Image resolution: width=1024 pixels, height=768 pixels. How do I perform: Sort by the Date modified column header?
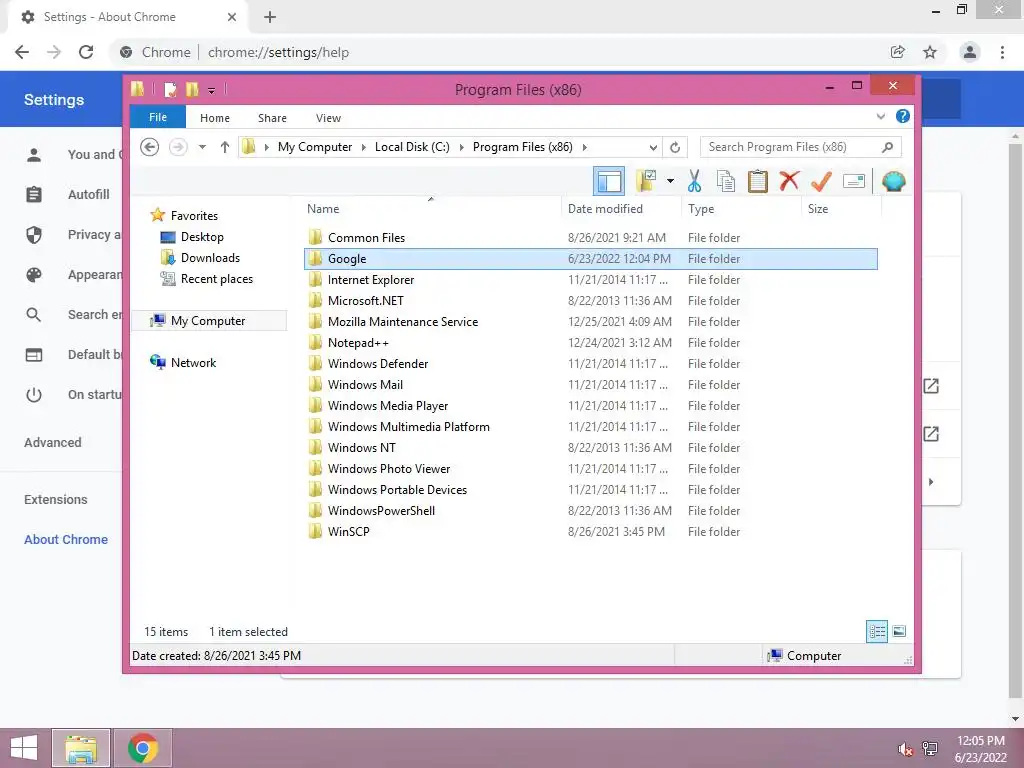(x=621, y=208)
